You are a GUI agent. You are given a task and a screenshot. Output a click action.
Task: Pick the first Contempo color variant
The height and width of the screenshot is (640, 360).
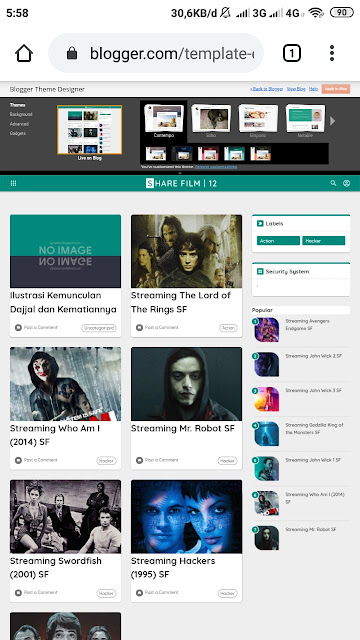pyautogui.click(x=156, y=154)
